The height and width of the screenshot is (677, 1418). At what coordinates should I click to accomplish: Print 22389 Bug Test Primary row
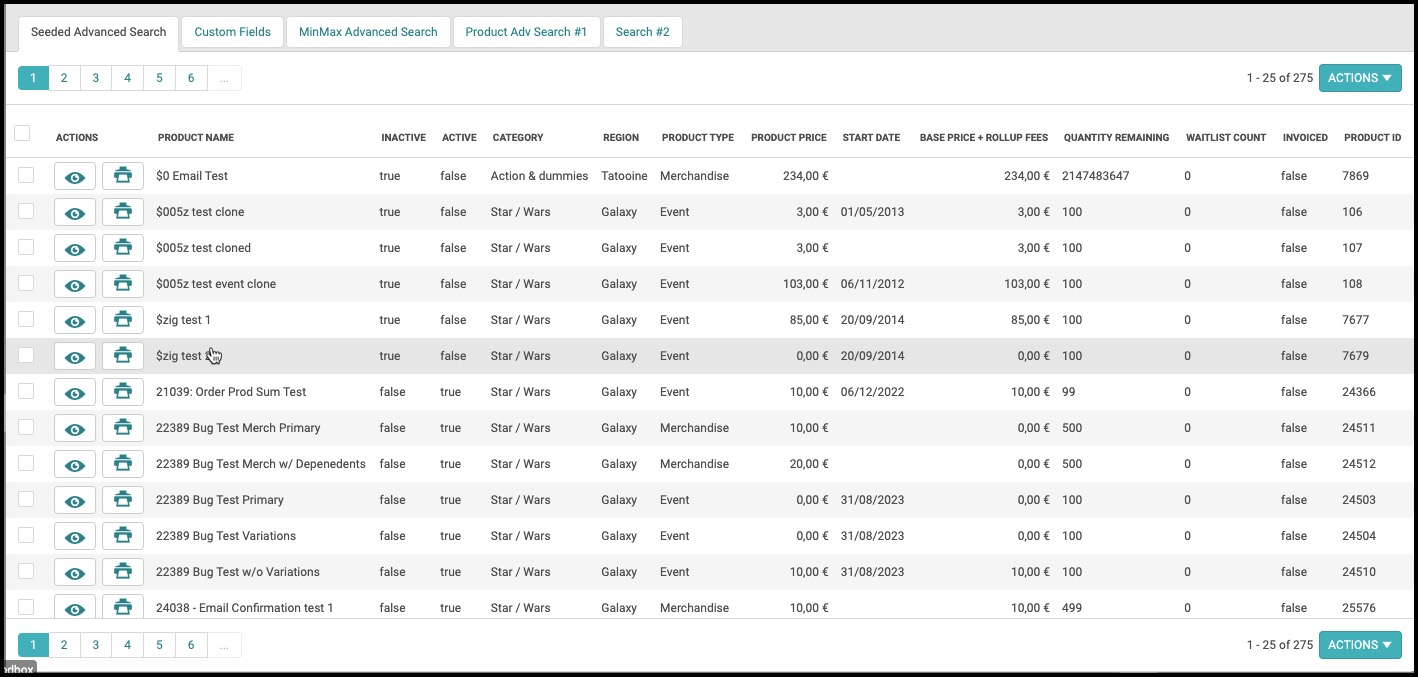click(x=123, y=501)
